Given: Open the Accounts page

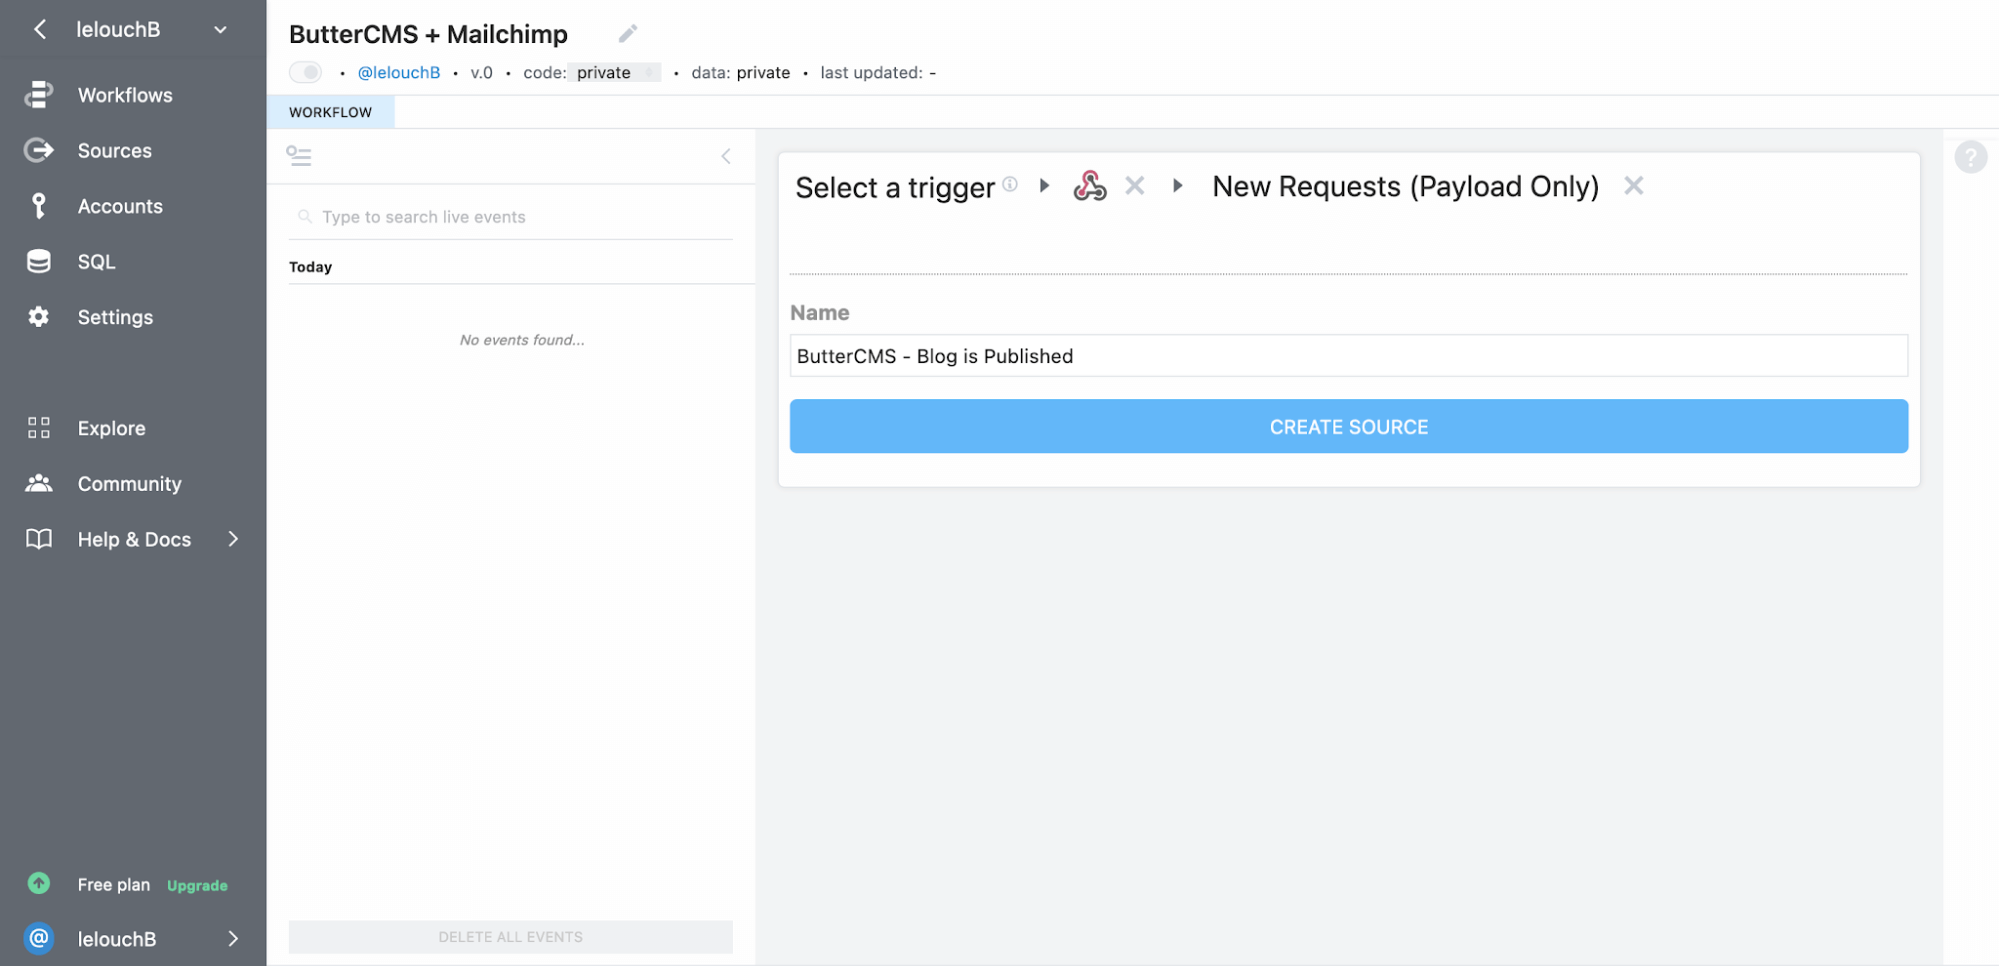Looking at the screenshot, I should coord(120,206).
